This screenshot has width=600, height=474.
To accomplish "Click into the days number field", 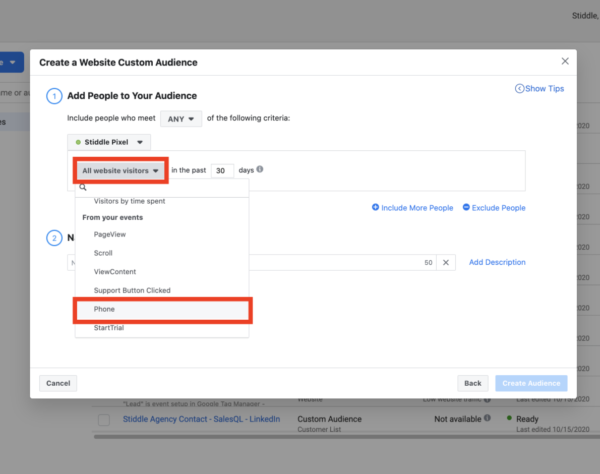I will tap(222, 171).
